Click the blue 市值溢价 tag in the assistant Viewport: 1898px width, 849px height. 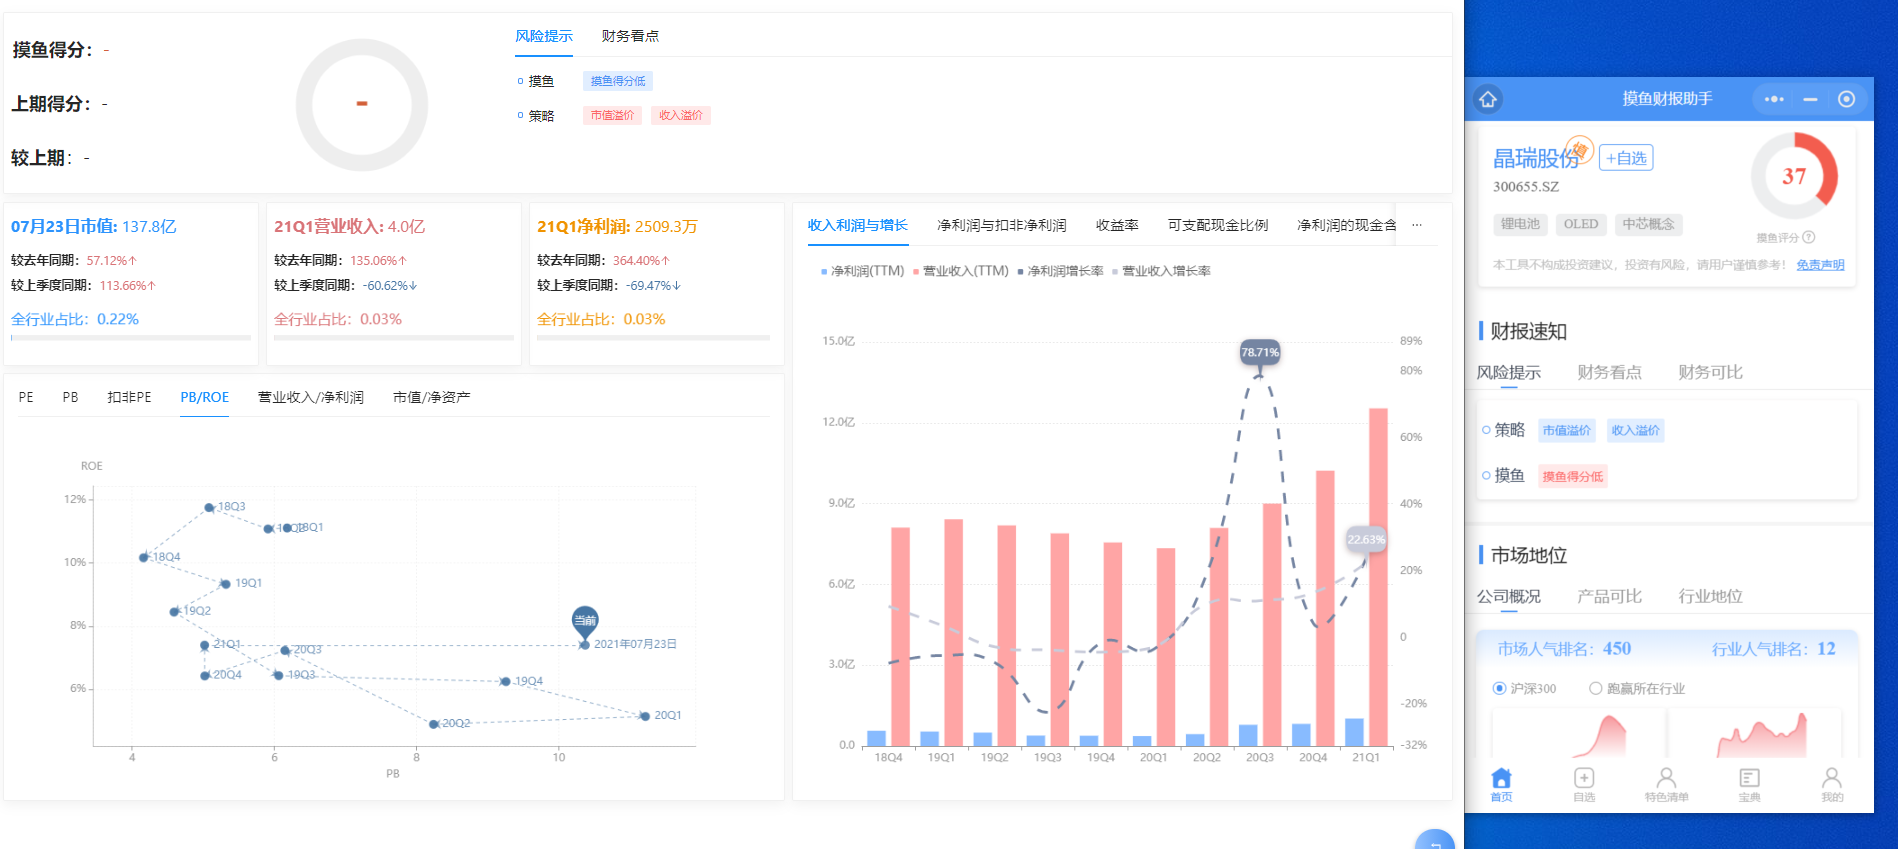(x=1566, y=430)
